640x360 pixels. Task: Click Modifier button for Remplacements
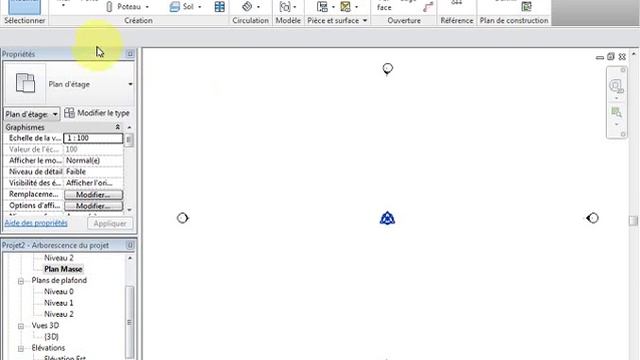(x=93, y=195)
